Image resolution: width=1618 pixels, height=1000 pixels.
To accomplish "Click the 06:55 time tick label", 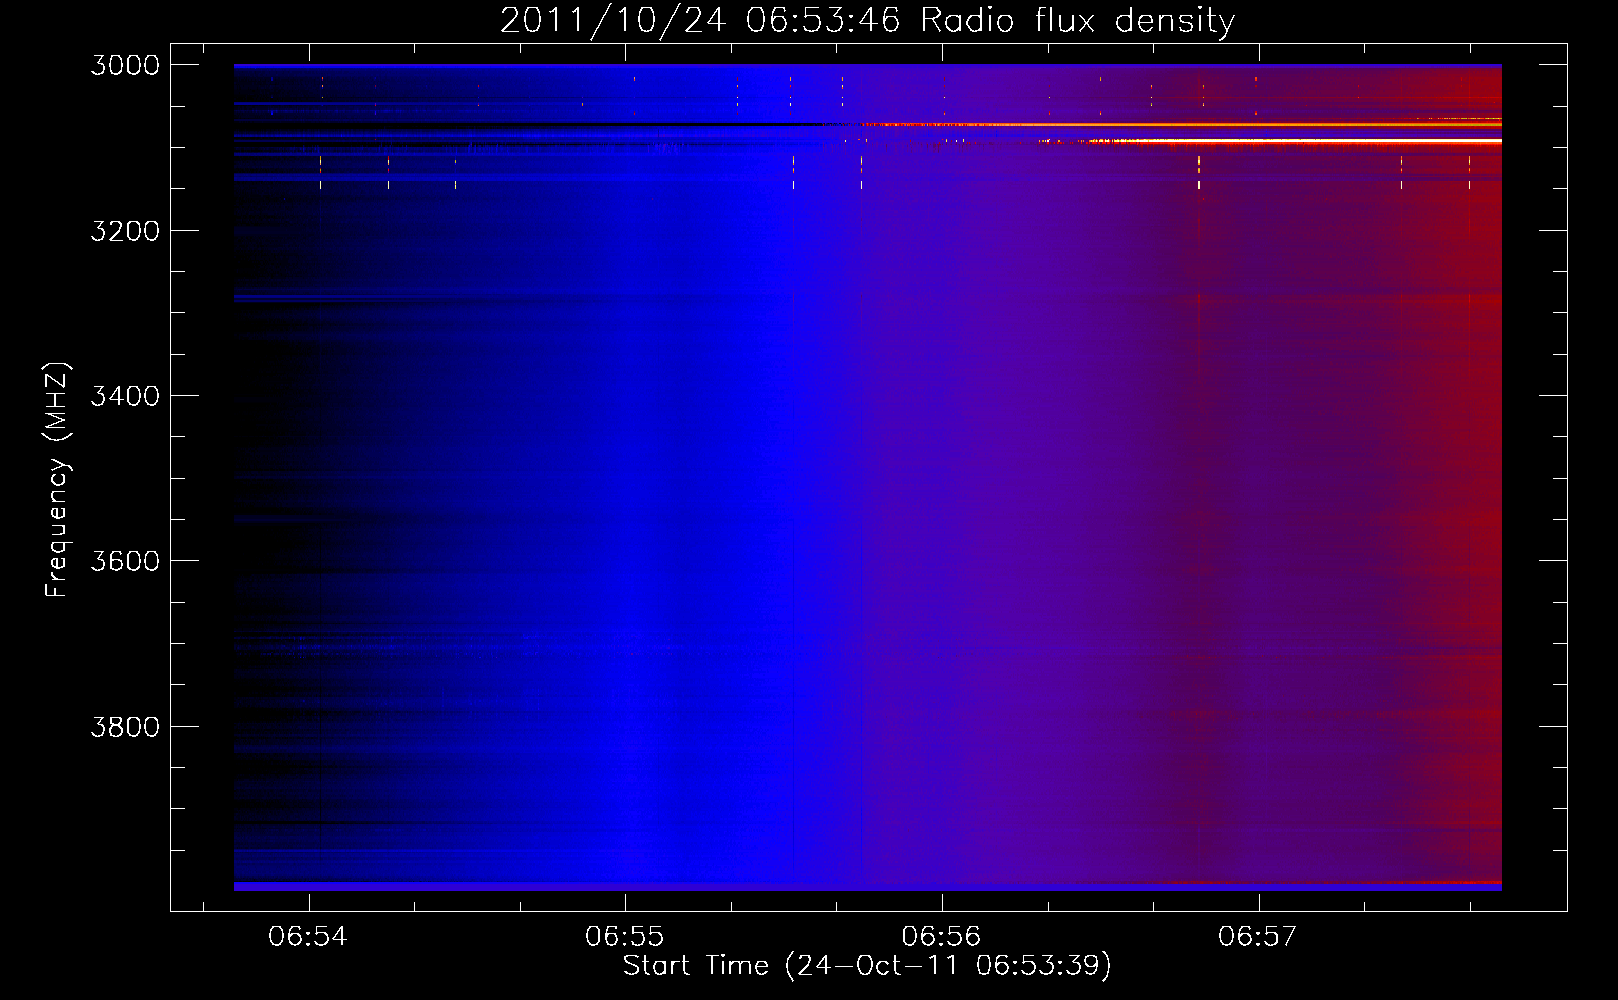I will pos(625,937).
